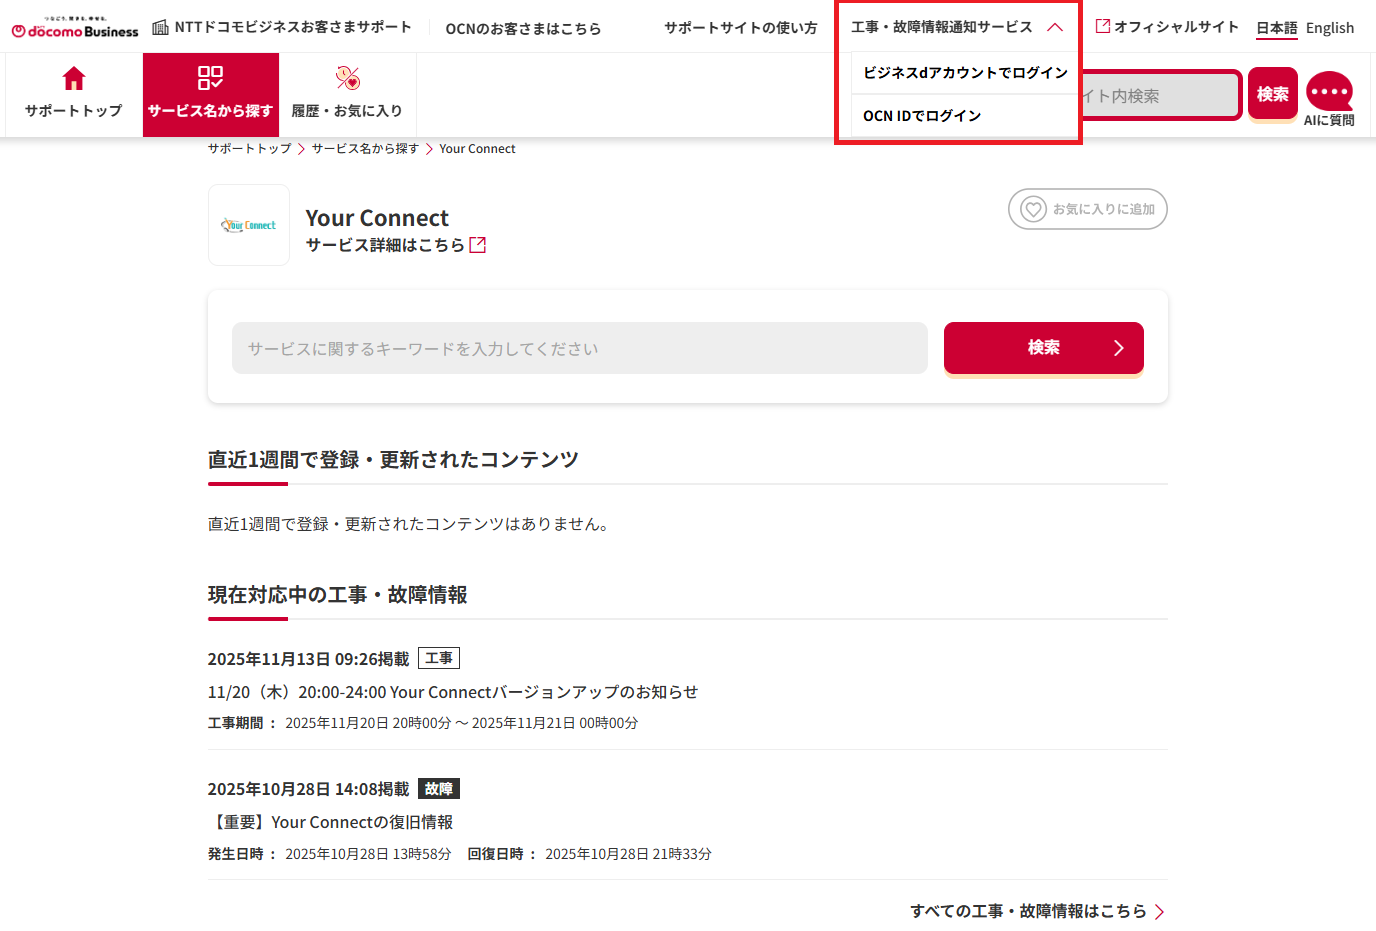The width and height of the screenshot is (1376, 931).
Task: Click the サポートトップ breadcrumb link
Action: coord(250,149)
